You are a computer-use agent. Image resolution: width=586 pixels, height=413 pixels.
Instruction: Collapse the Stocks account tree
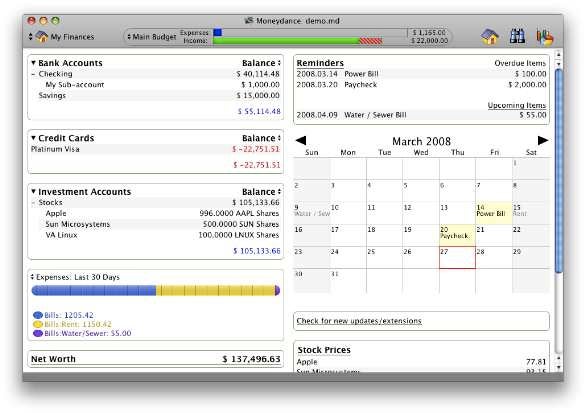(x=33, y=203)
